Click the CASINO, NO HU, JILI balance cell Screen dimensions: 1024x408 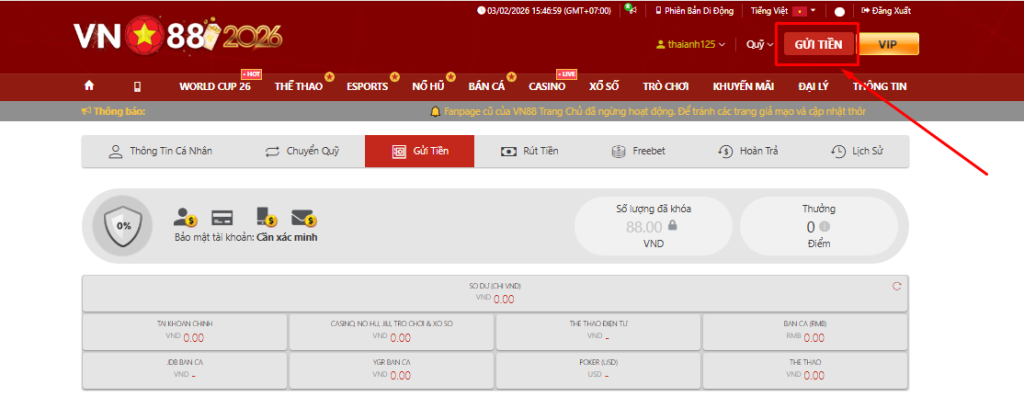tap(392, 332)
